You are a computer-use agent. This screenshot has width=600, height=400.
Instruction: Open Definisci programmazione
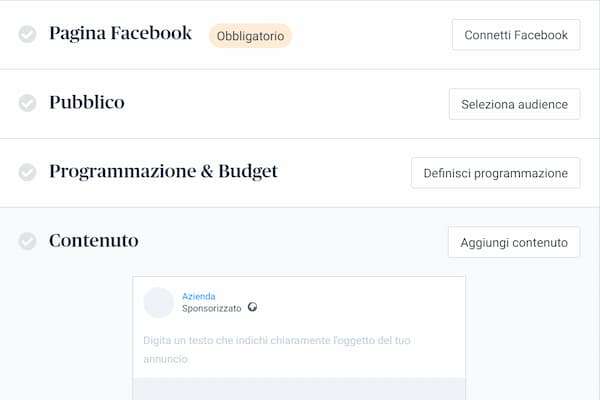point(495,173)
